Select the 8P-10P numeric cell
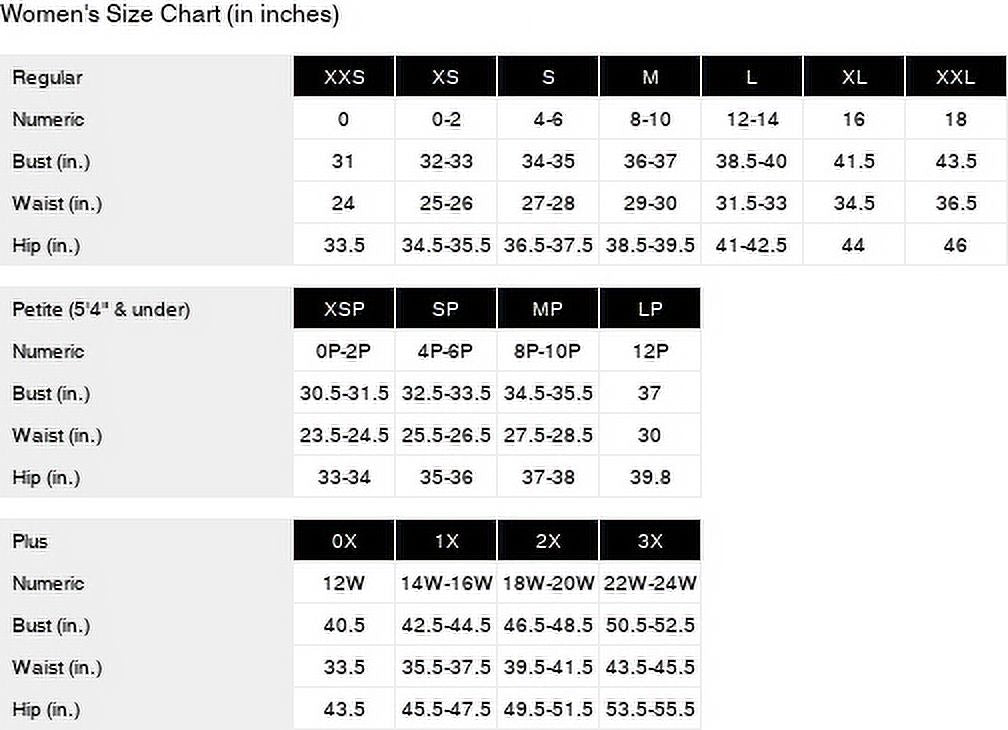1008x730 pixels. click(x=548, y=351)
